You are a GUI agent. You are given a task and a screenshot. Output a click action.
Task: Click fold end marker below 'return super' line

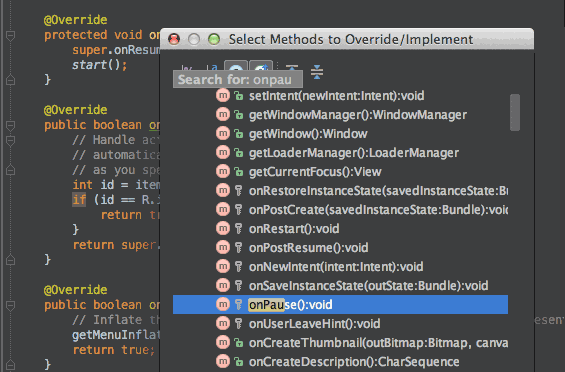[10, 260]
